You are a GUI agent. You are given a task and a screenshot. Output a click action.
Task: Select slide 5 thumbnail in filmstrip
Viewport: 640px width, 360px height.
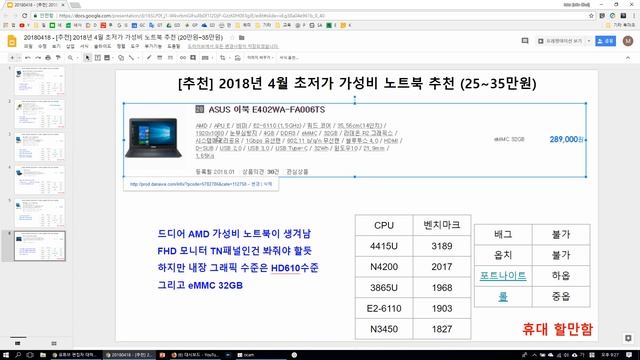(40, 213)
